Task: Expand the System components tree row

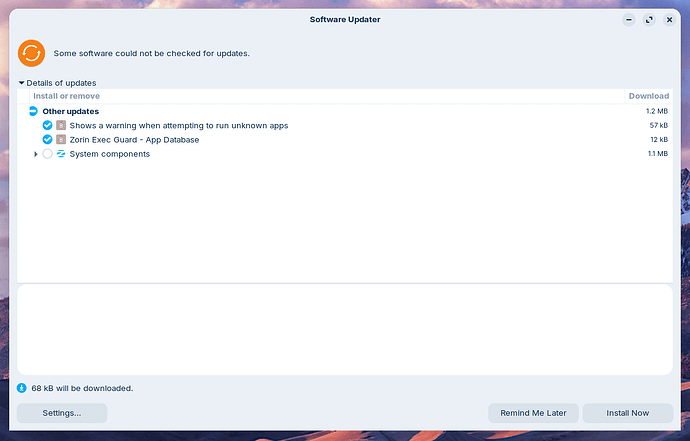Action: coord(36,154)
